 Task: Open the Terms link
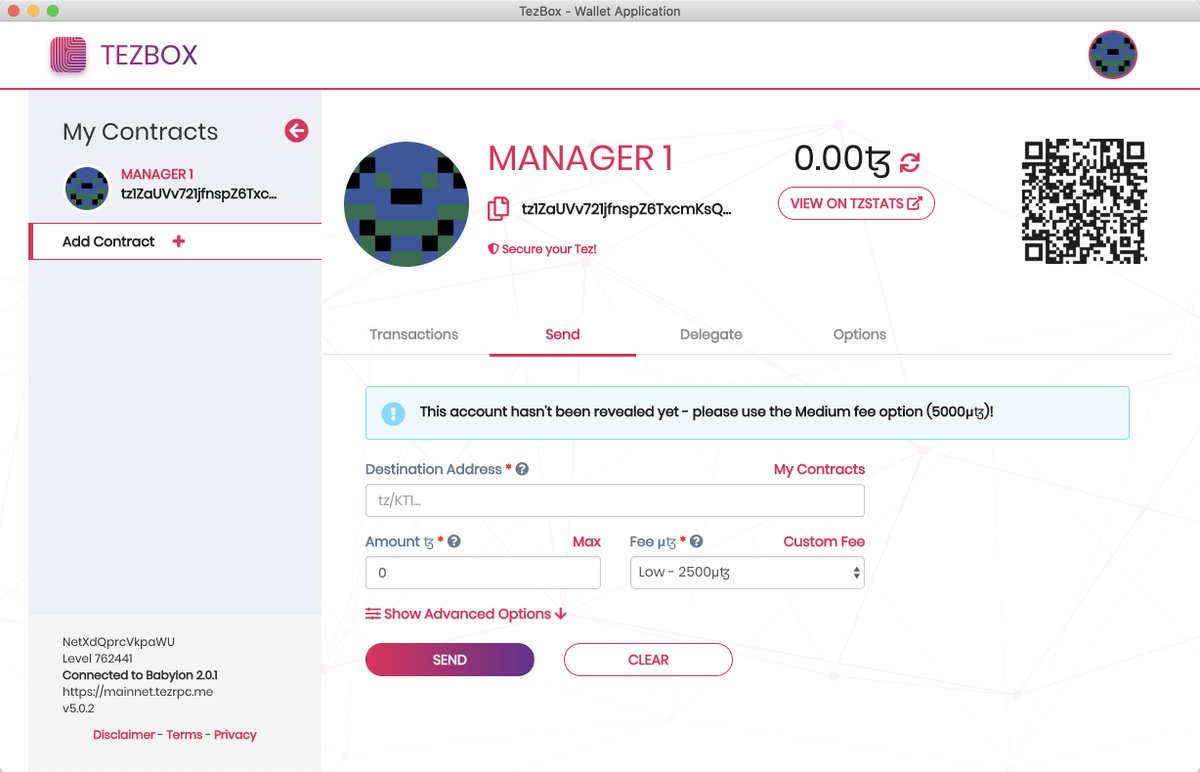[184, 734]
